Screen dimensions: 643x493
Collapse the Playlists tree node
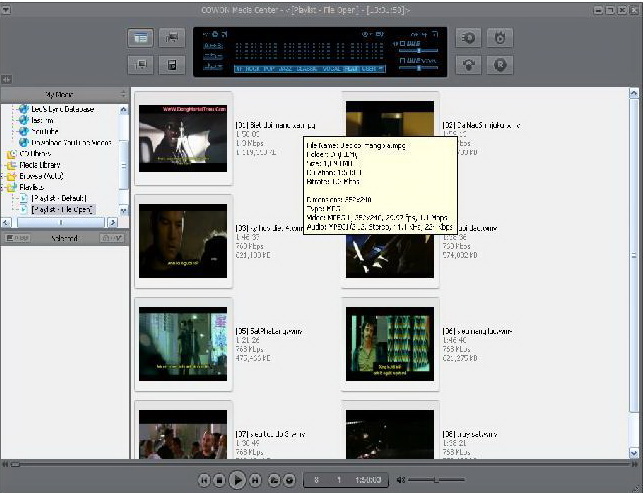2,187
